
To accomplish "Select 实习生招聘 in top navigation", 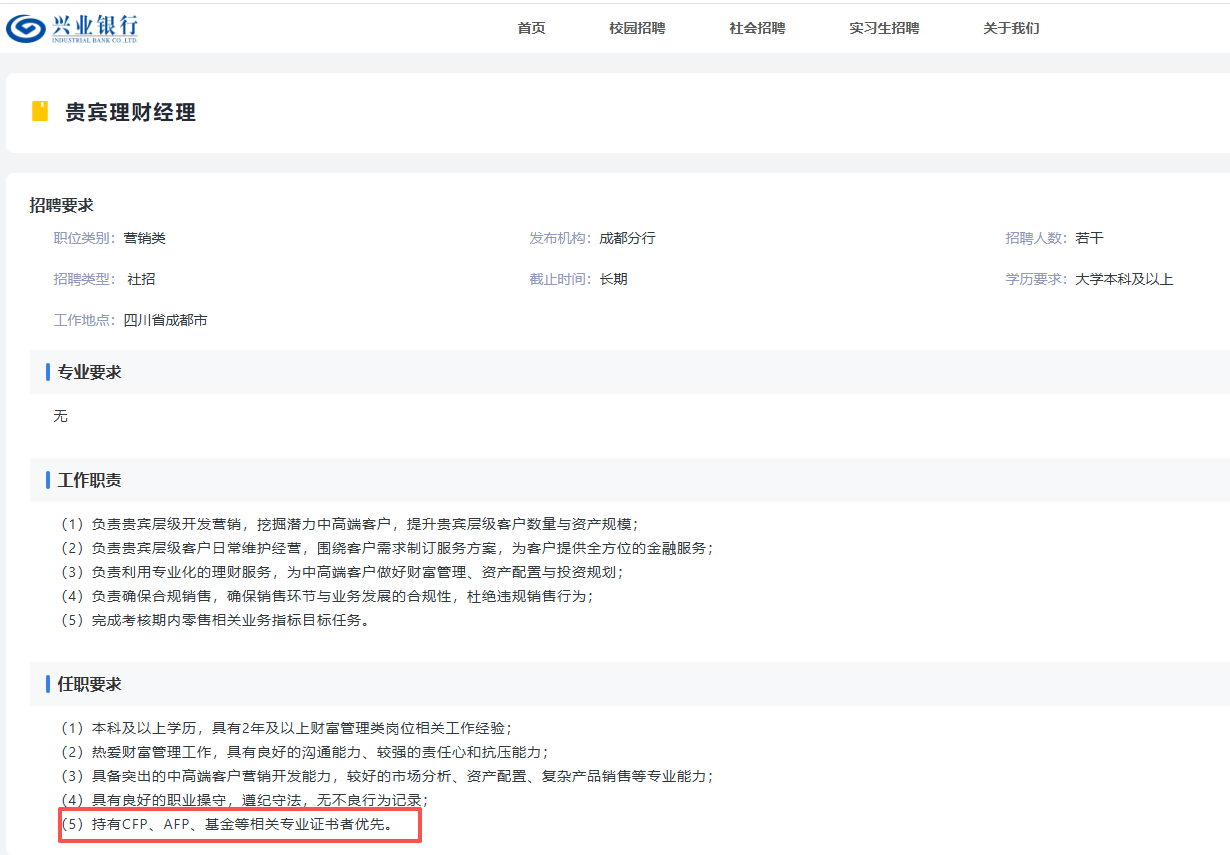I will [884, 28].
